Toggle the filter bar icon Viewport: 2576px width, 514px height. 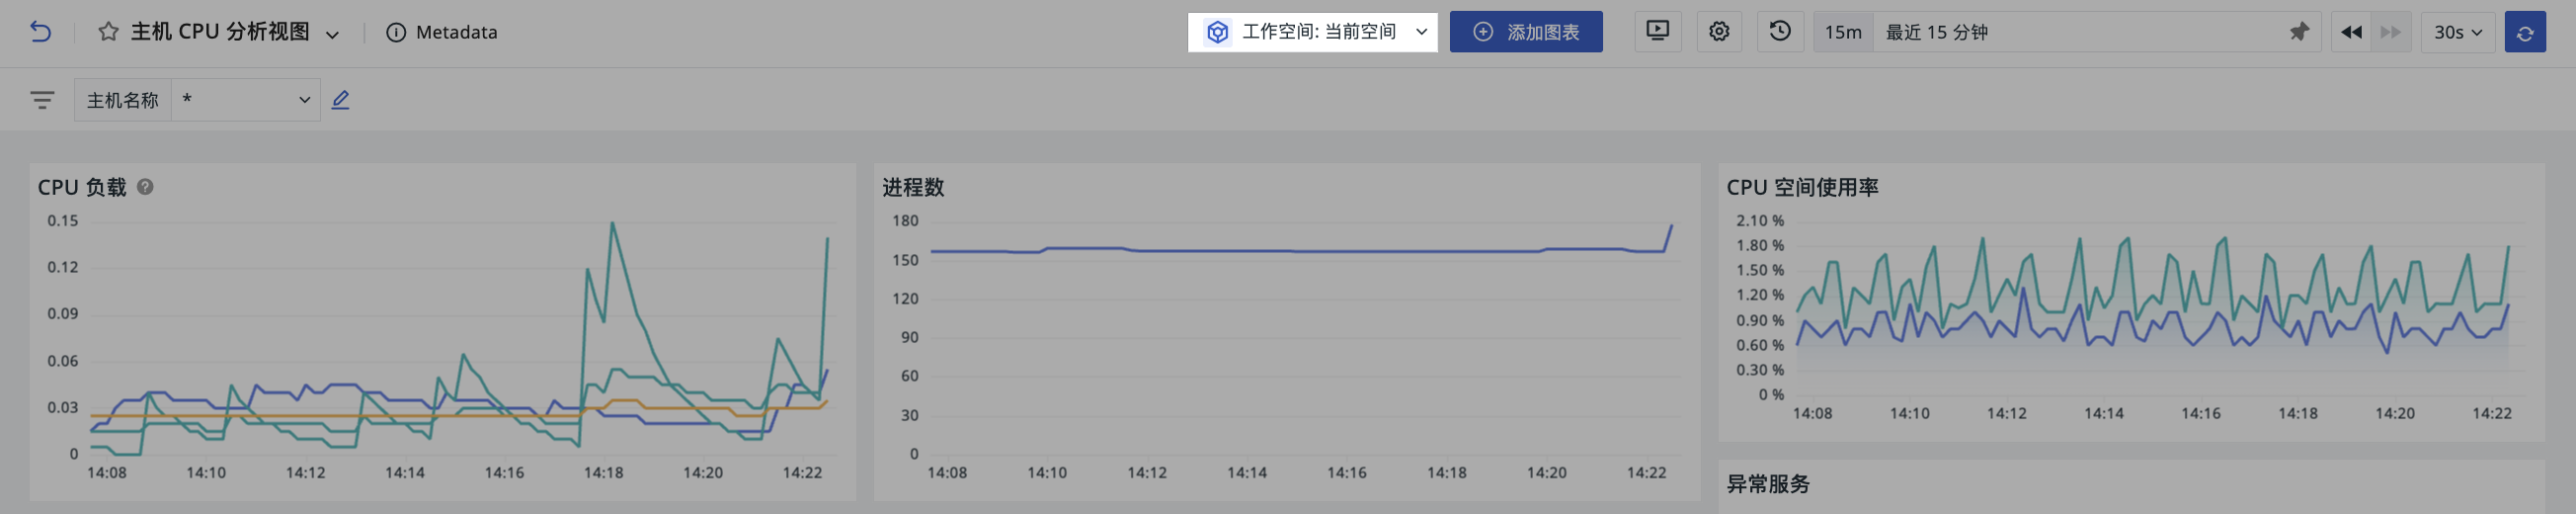click(x=42, y=100)
